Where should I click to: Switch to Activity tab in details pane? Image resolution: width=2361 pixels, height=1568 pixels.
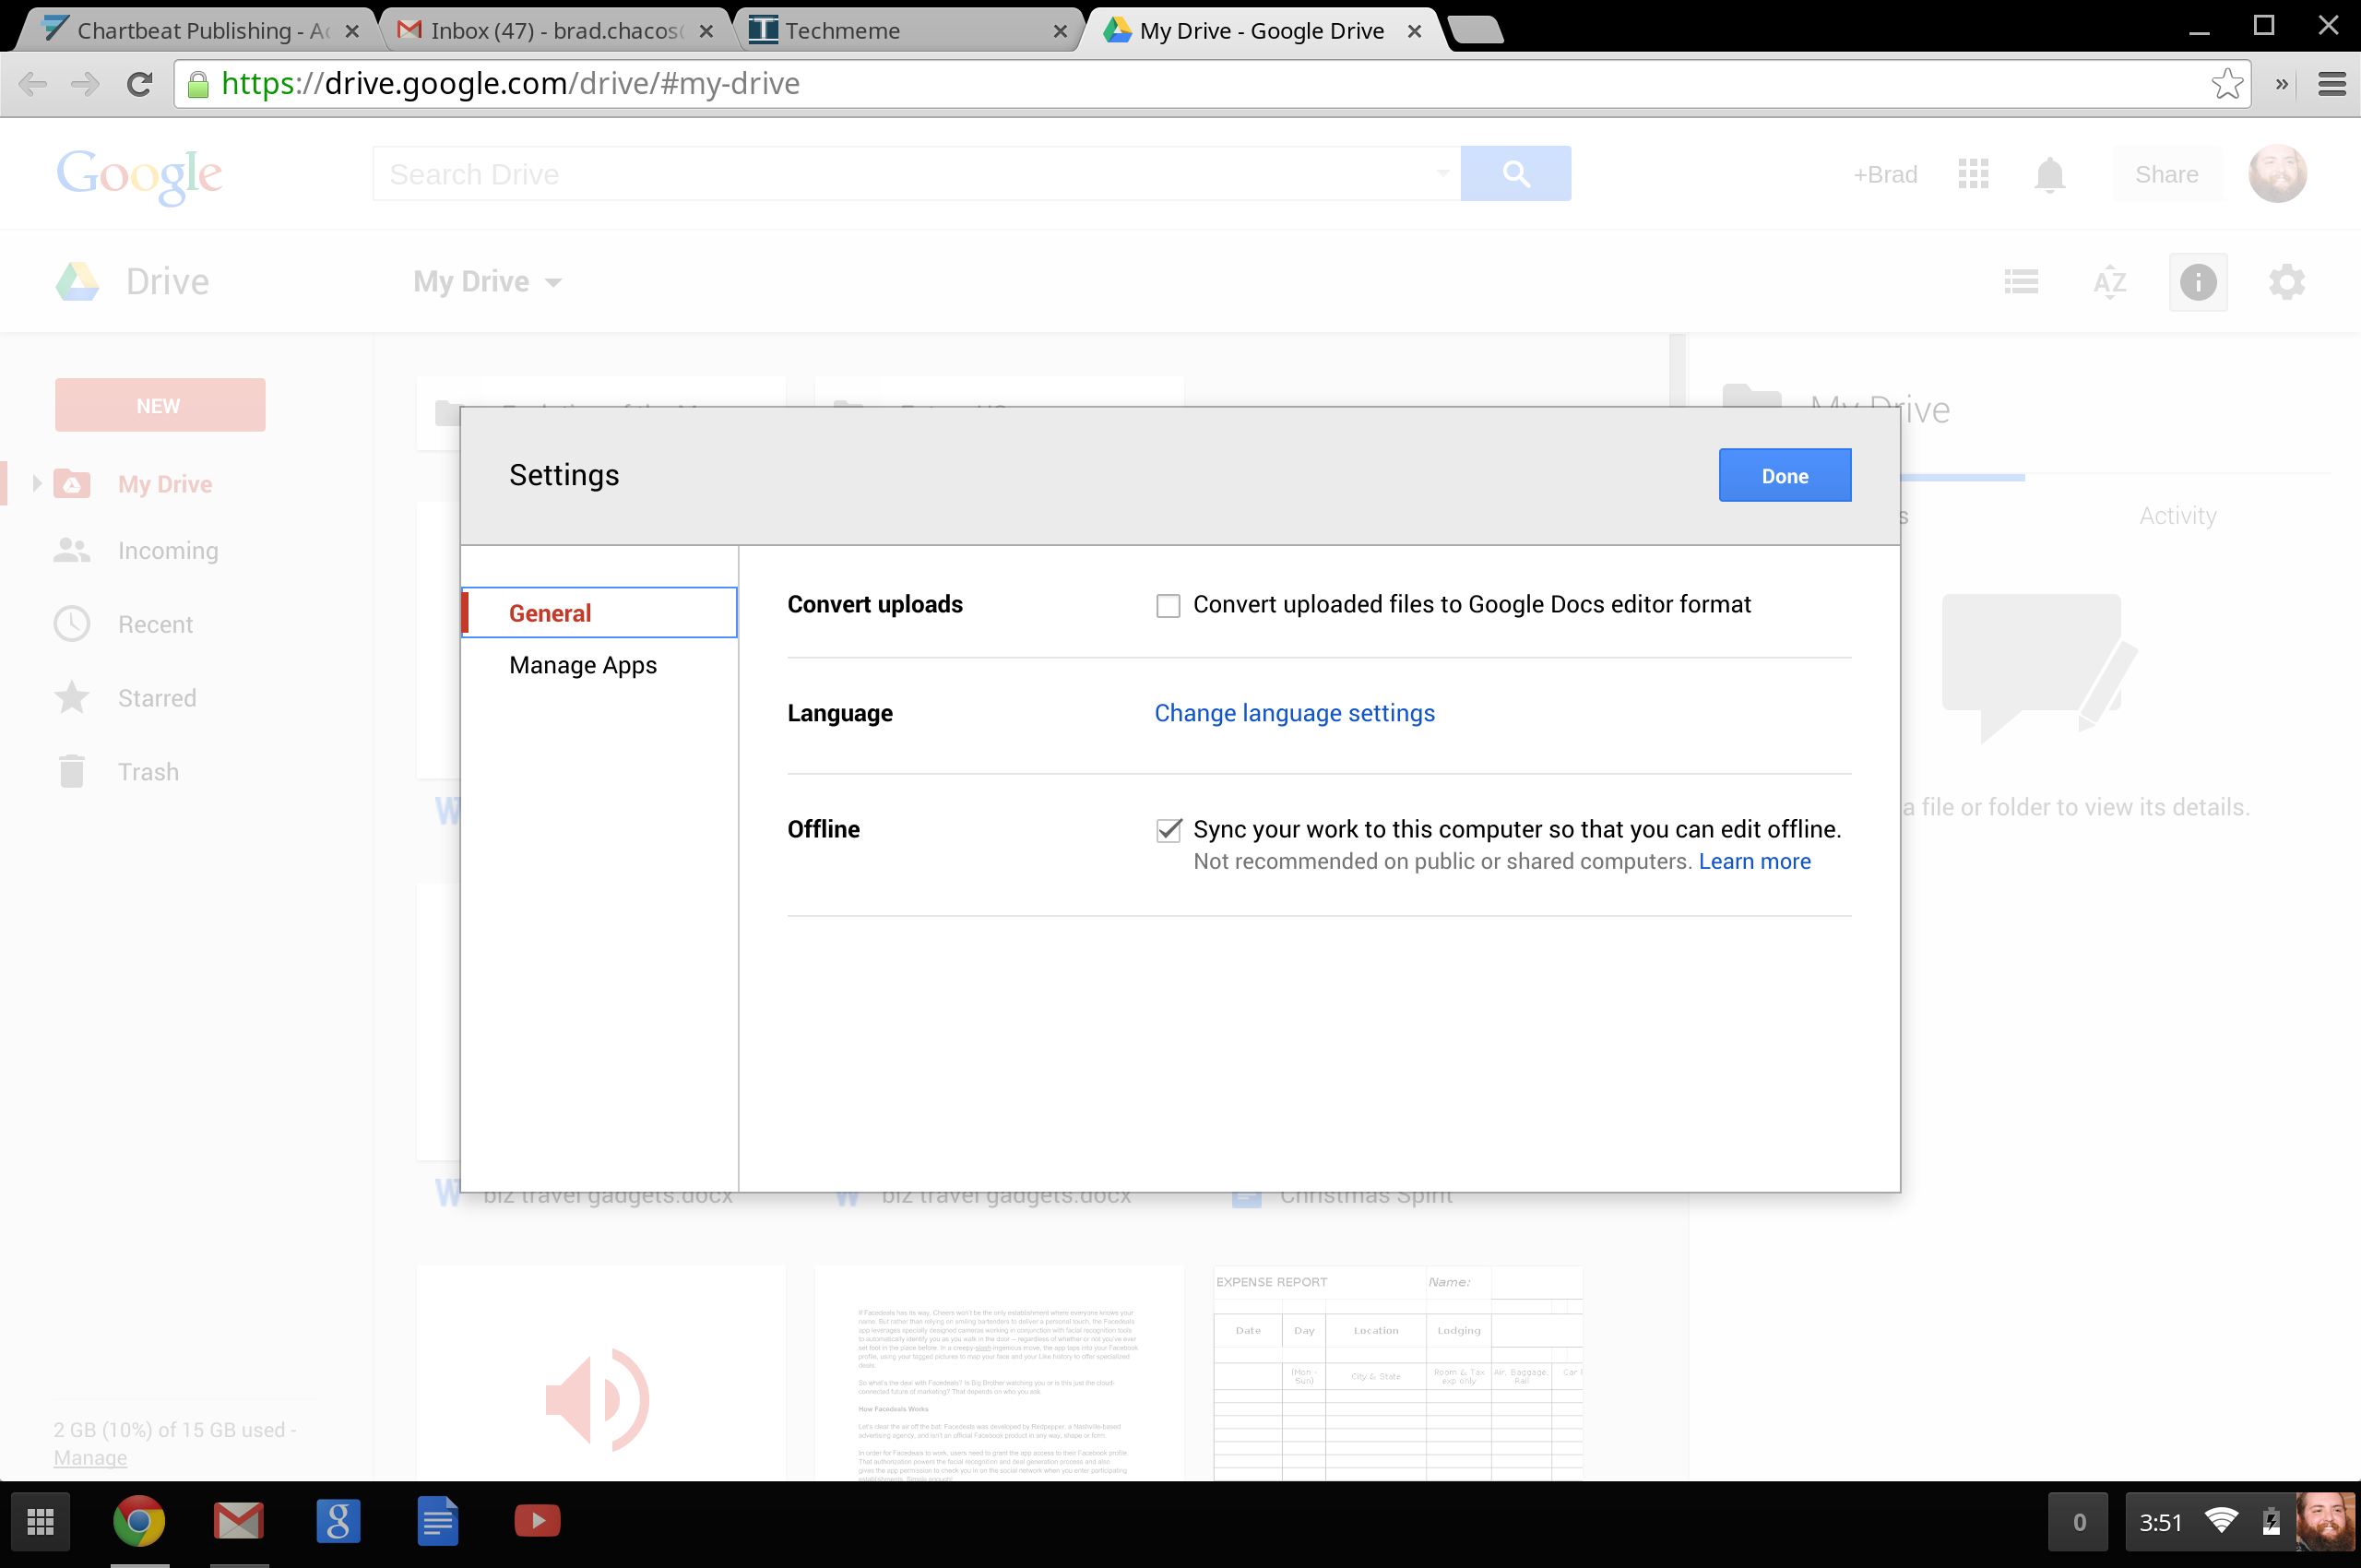point(2177,516)
